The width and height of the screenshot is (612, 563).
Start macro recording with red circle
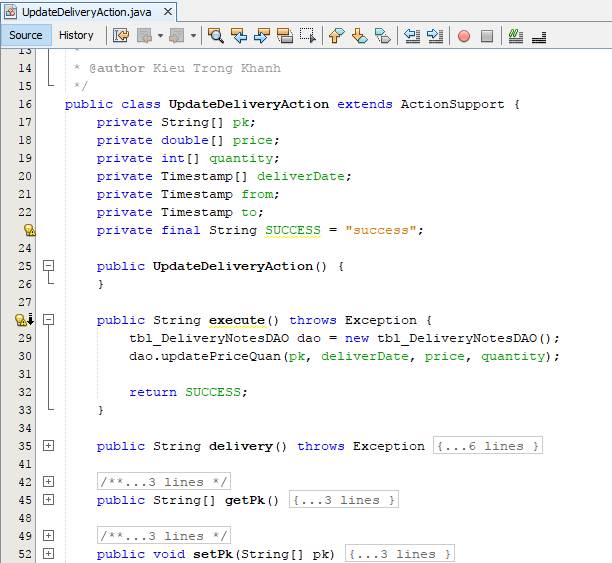coord(464,36)
